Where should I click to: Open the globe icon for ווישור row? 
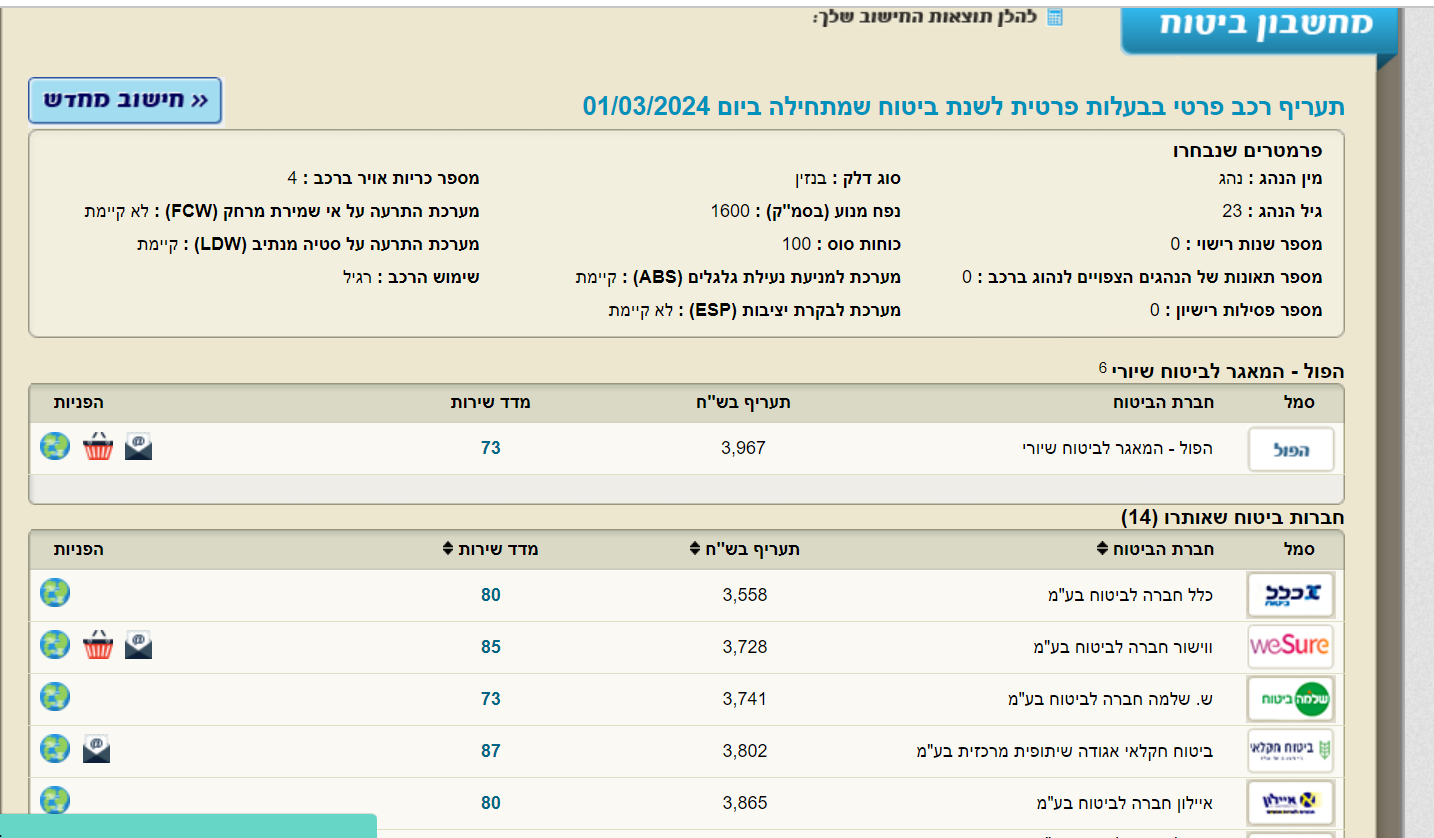pos(55,645)
